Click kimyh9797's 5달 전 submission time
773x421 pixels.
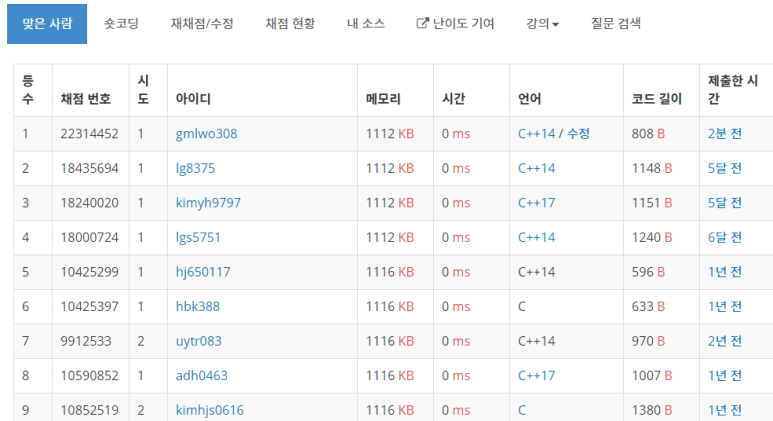(x=725, y=203)
